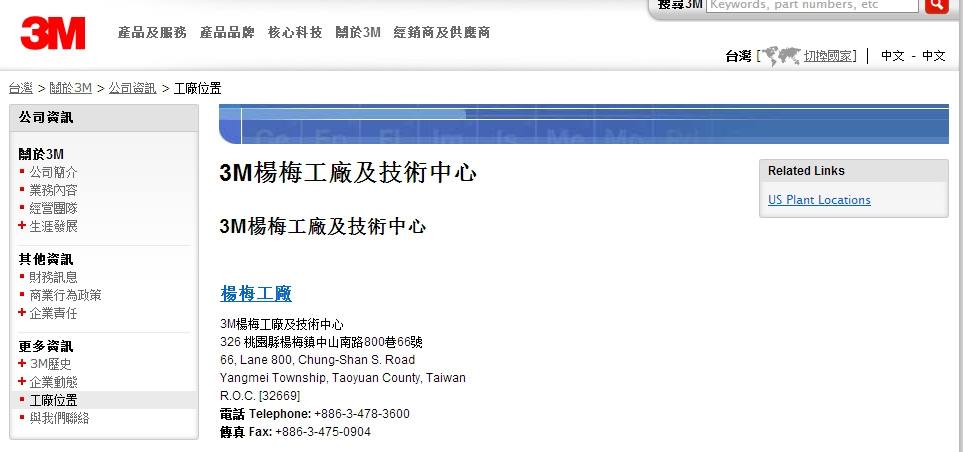This screenshot has height=452, width=963.
Task: Open the 核心科技 menu
Action: point(295,33)
